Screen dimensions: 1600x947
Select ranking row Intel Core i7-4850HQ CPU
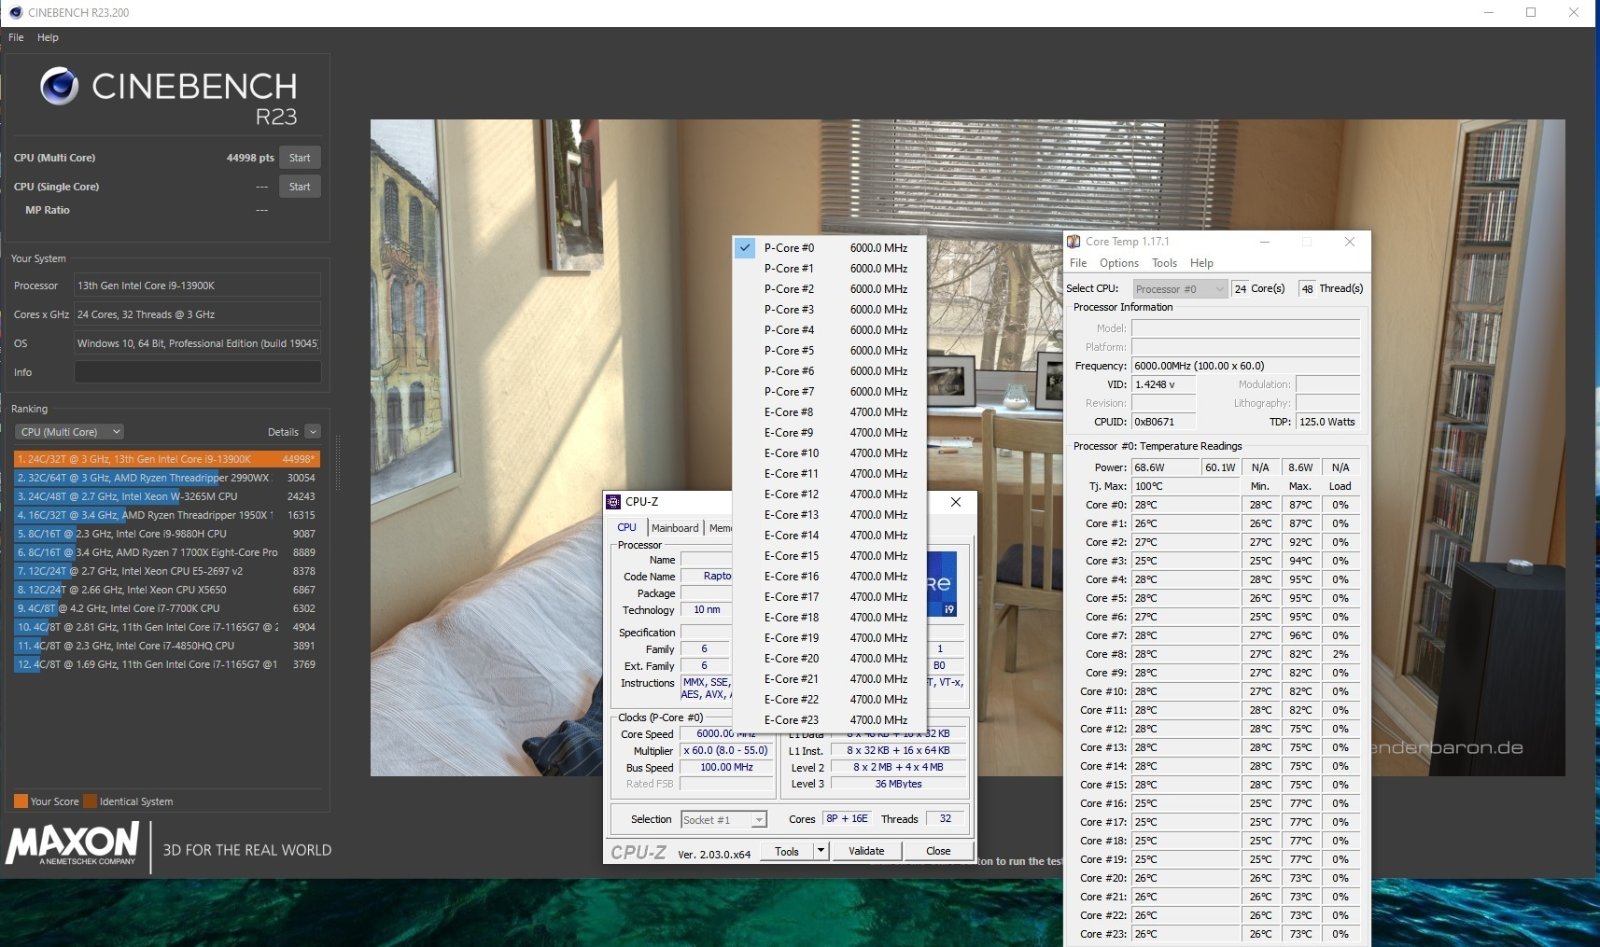coord(167,646)
